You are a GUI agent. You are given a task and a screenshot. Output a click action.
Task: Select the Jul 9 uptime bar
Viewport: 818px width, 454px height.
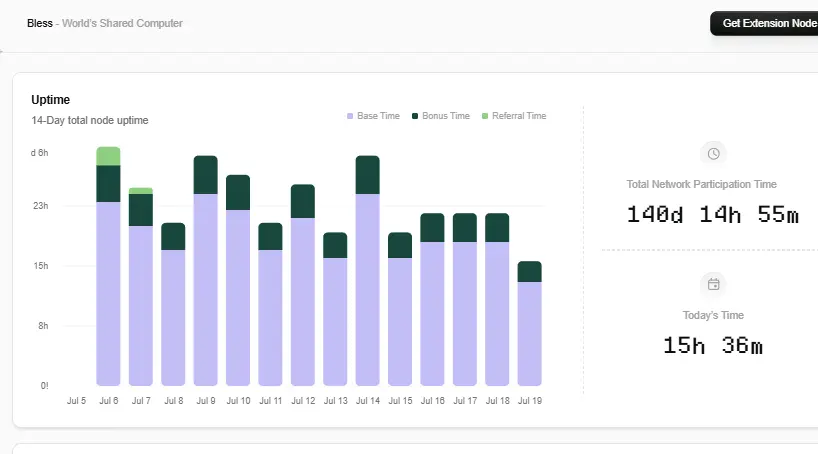point(206,270)
